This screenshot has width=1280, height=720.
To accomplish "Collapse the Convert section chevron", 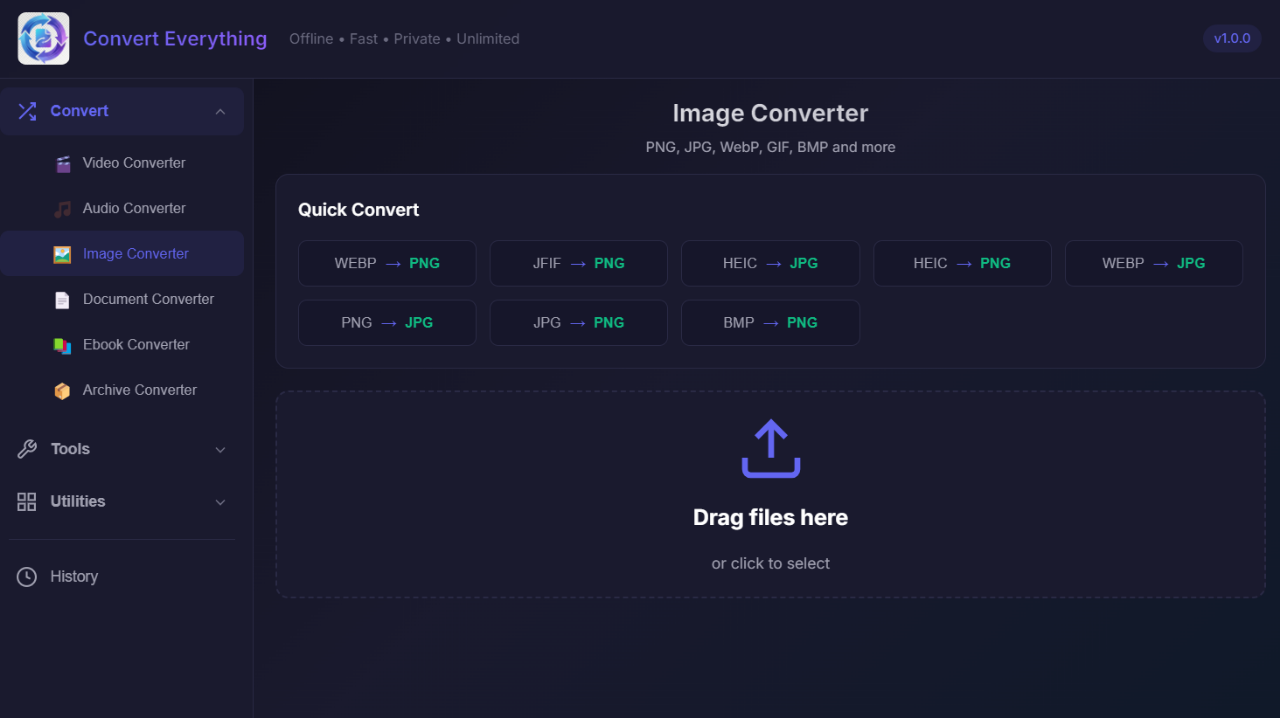I will [220, 111].
